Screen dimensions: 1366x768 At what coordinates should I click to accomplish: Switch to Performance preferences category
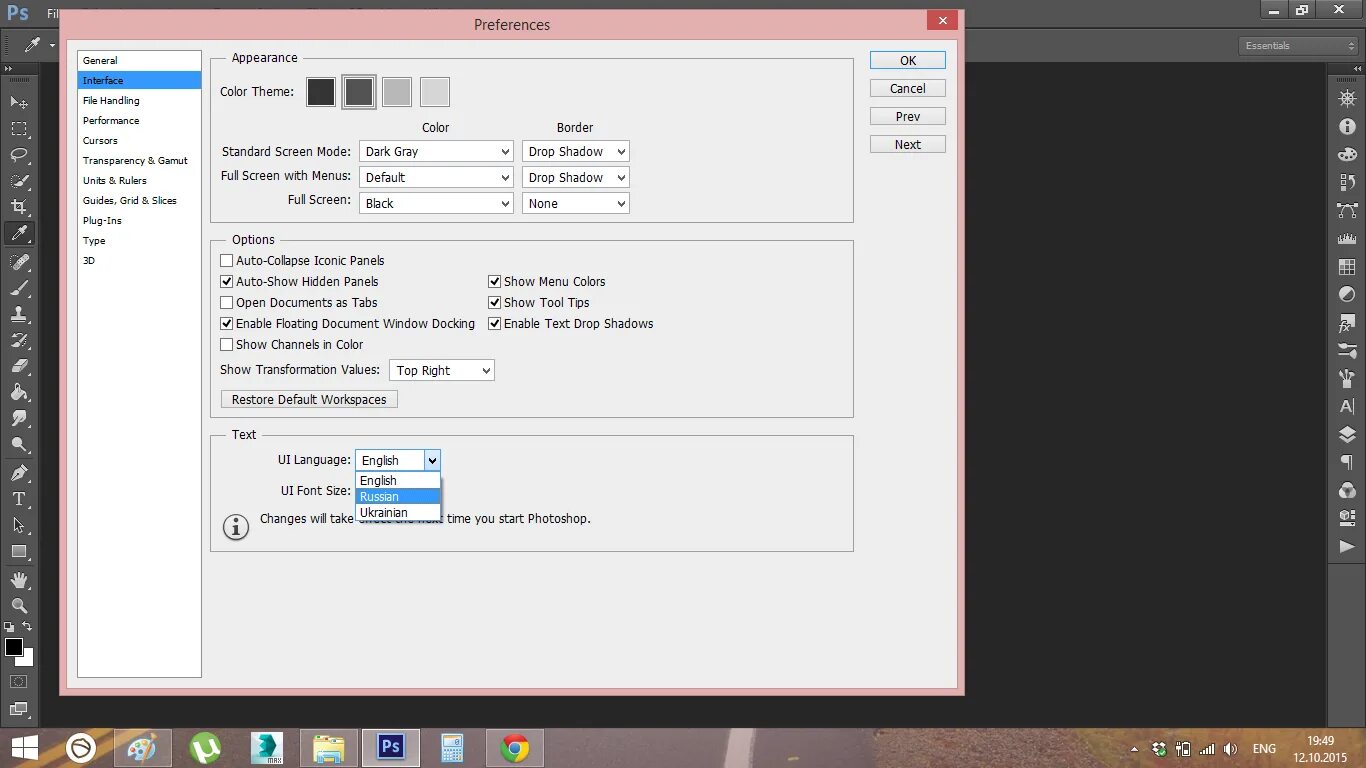(139, 120)
